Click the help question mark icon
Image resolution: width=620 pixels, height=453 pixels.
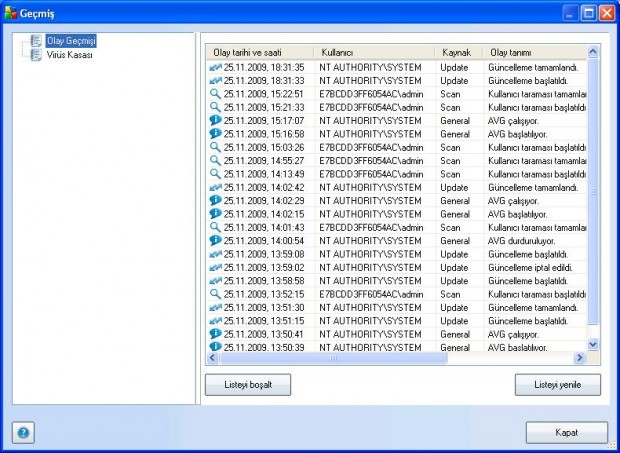coord(23,433)
